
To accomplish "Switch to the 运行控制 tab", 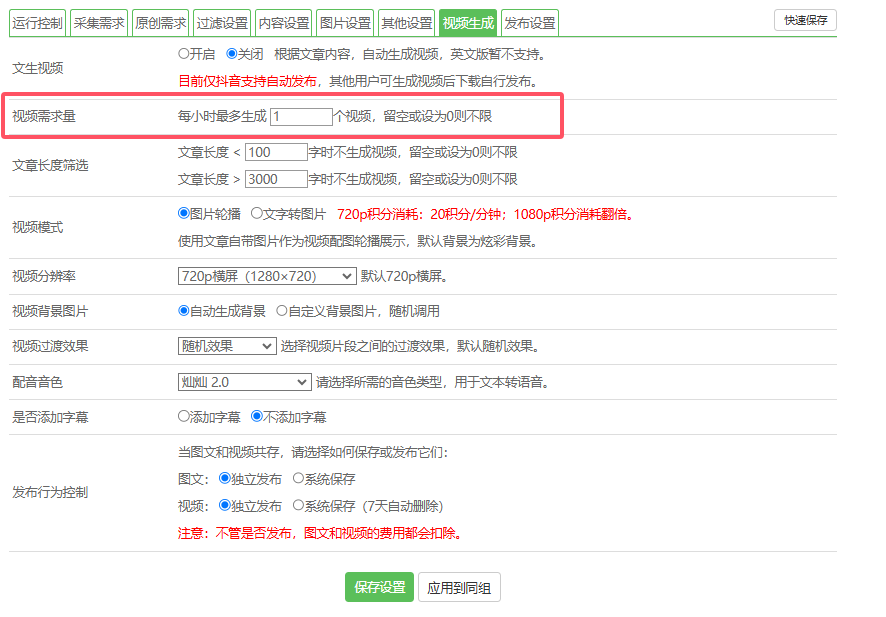I will (x=38, y=23).
